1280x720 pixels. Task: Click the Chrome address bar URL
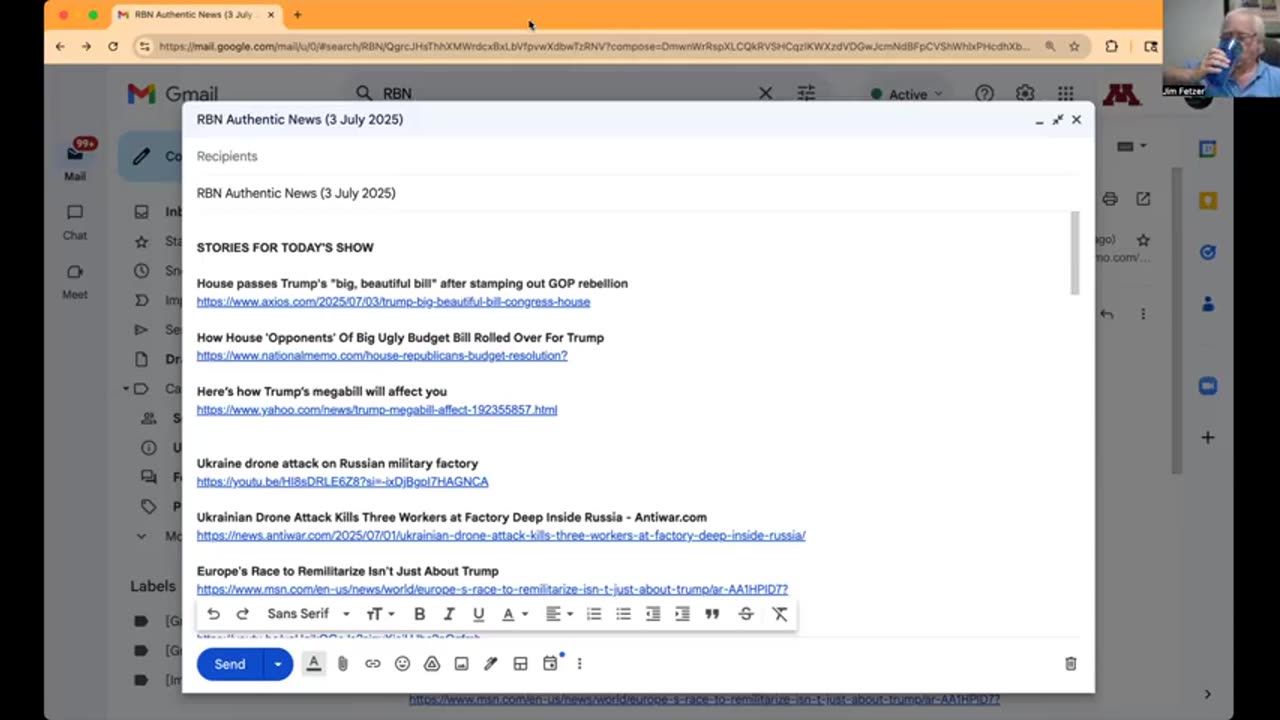point(594,46)
